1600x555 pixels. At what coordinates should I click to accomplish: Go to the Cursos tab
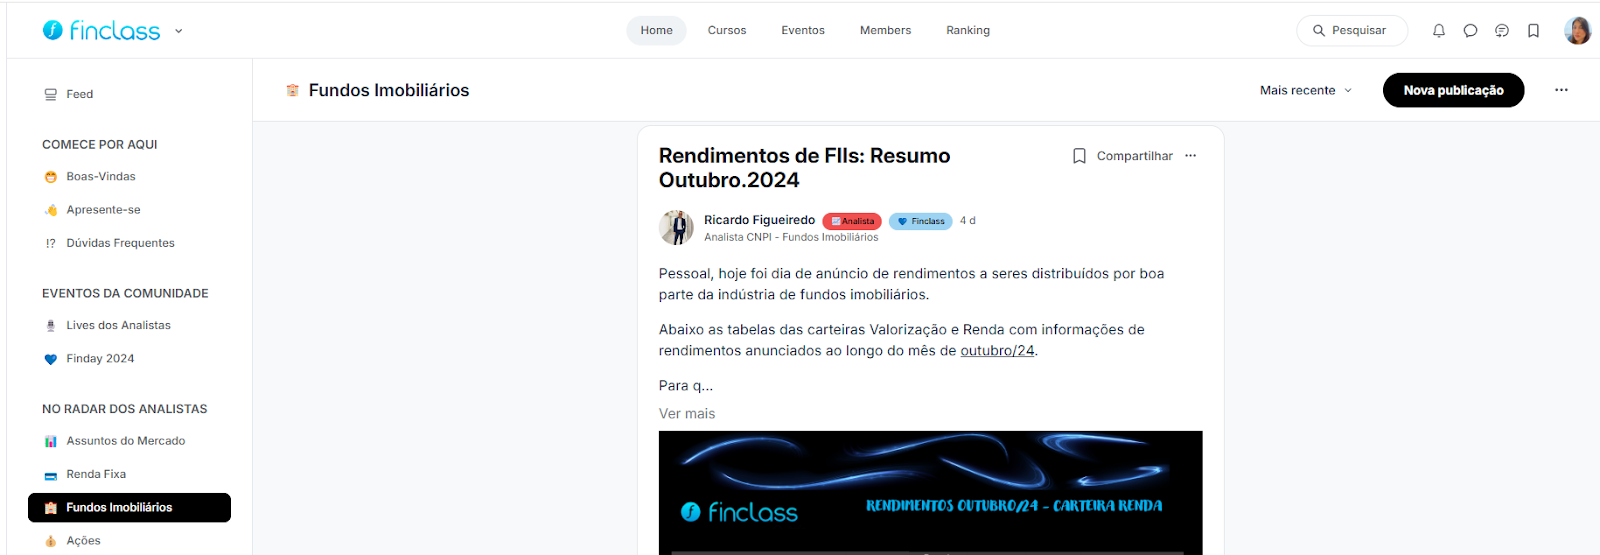click(x=727, y=30)
